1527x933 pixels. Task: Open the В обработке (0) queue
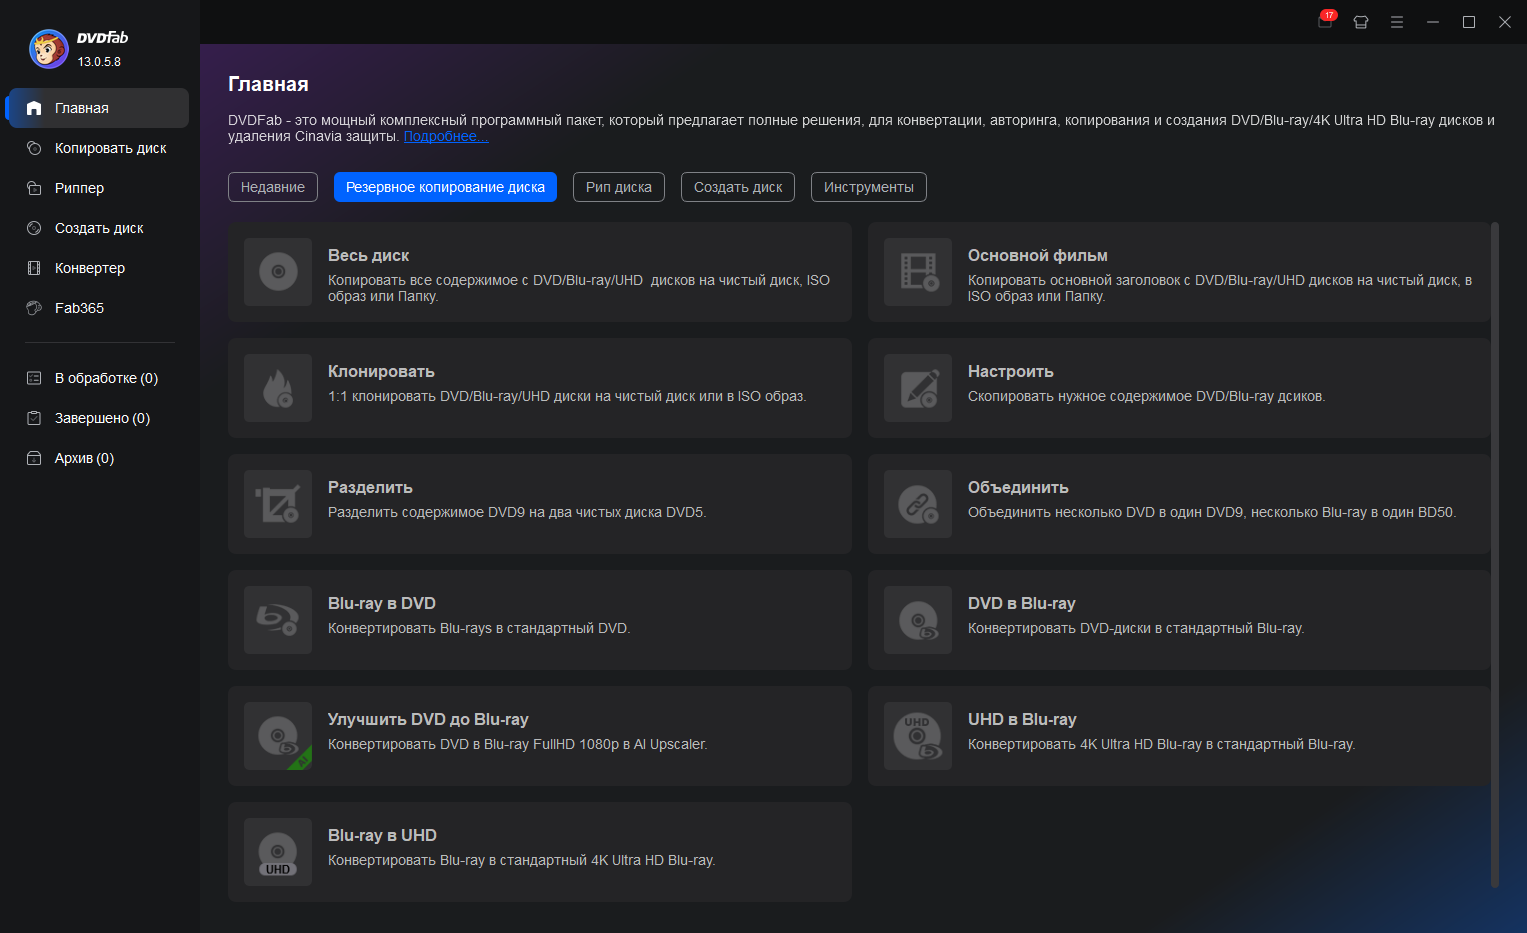(x=106, y=378)
